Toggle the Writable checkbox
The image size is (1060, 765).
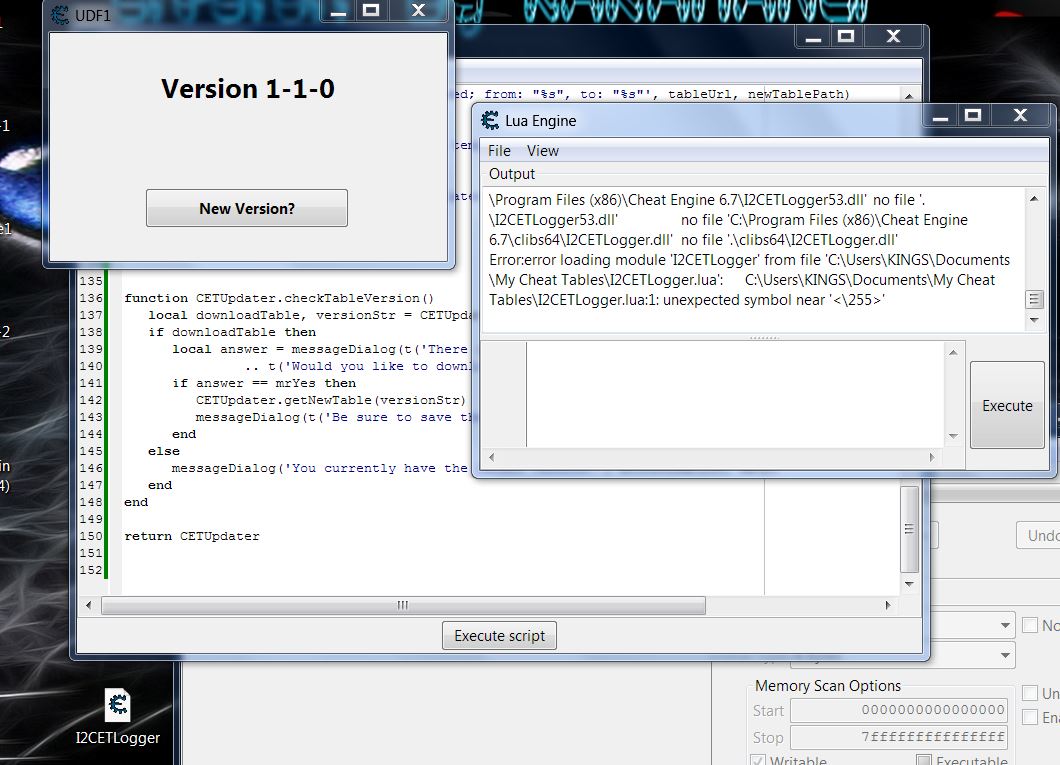point(759,762)
